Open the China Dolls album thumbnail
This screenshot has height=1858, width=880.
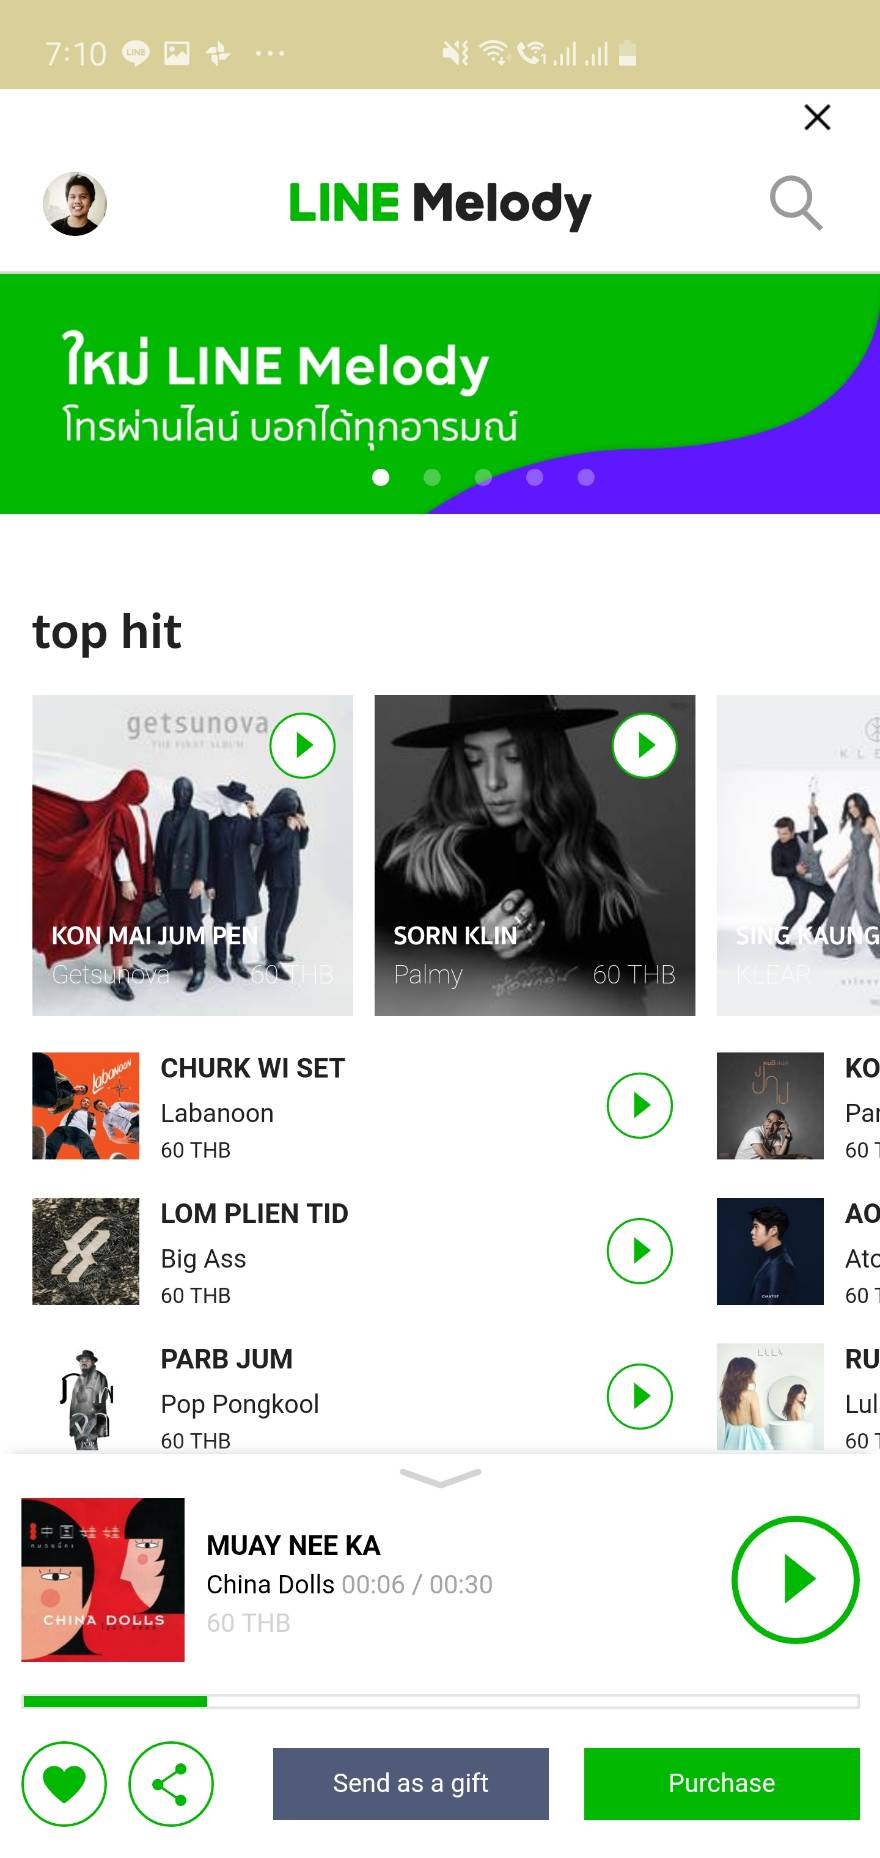point(103,1579)
